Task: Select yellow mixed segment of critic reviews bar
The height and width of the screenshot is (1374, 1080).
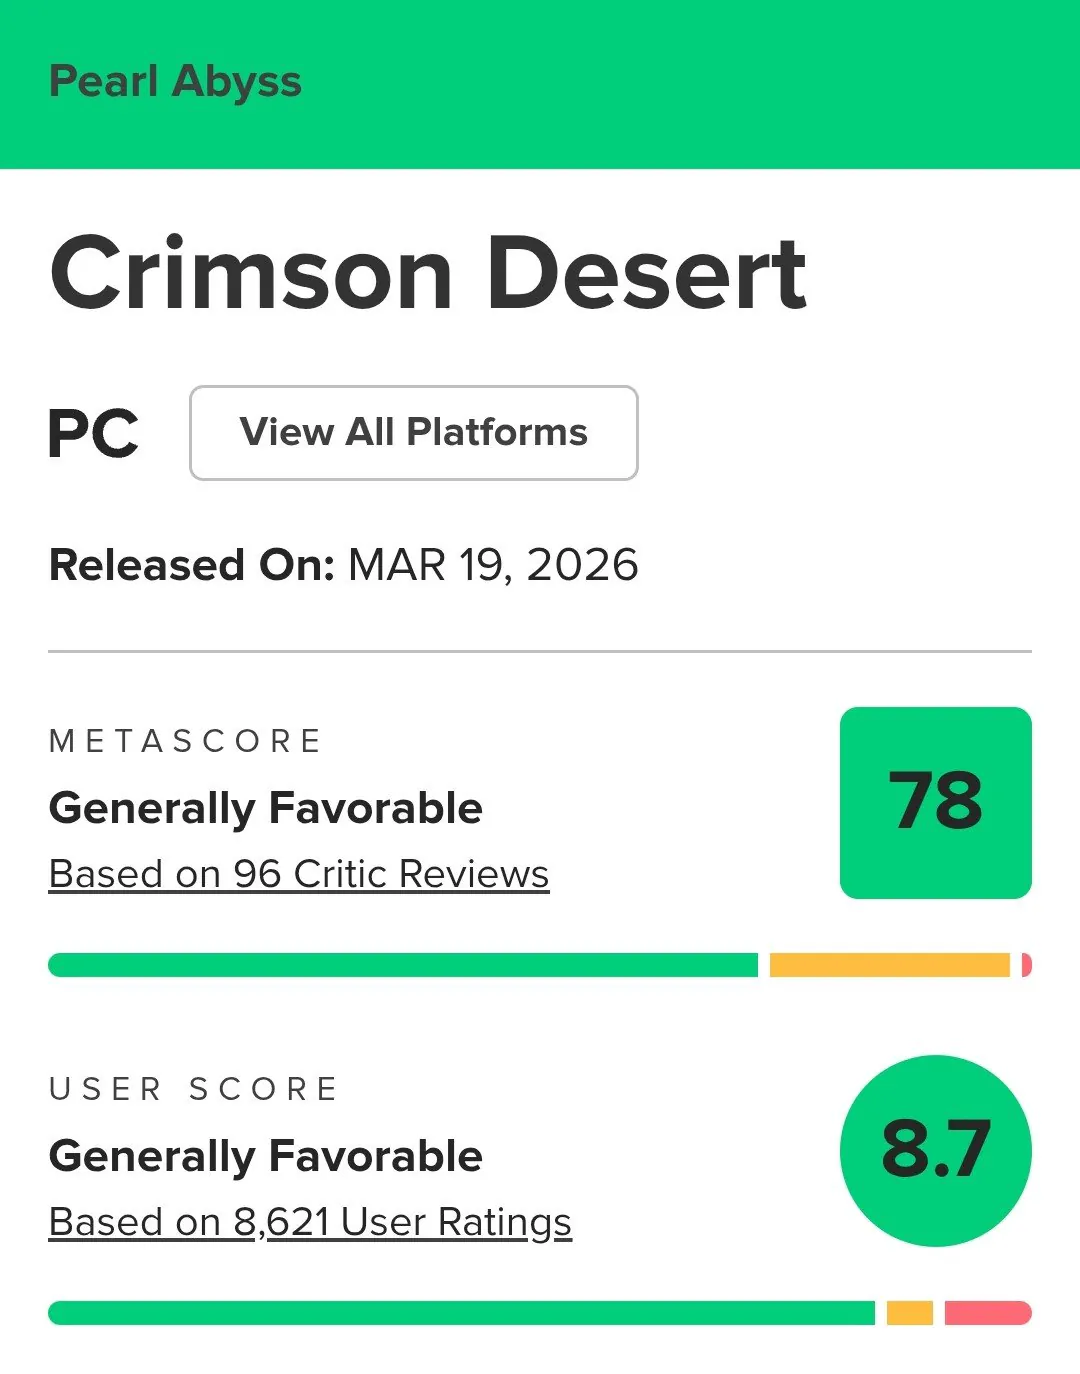Action: coord(889,965)
